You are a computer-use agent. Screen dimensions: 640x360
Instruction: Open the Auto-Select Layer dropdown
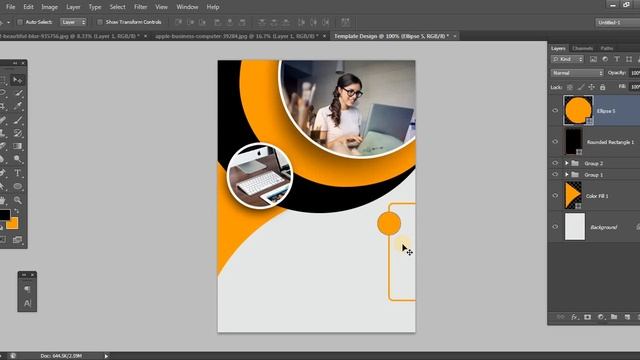coord(73,22)
